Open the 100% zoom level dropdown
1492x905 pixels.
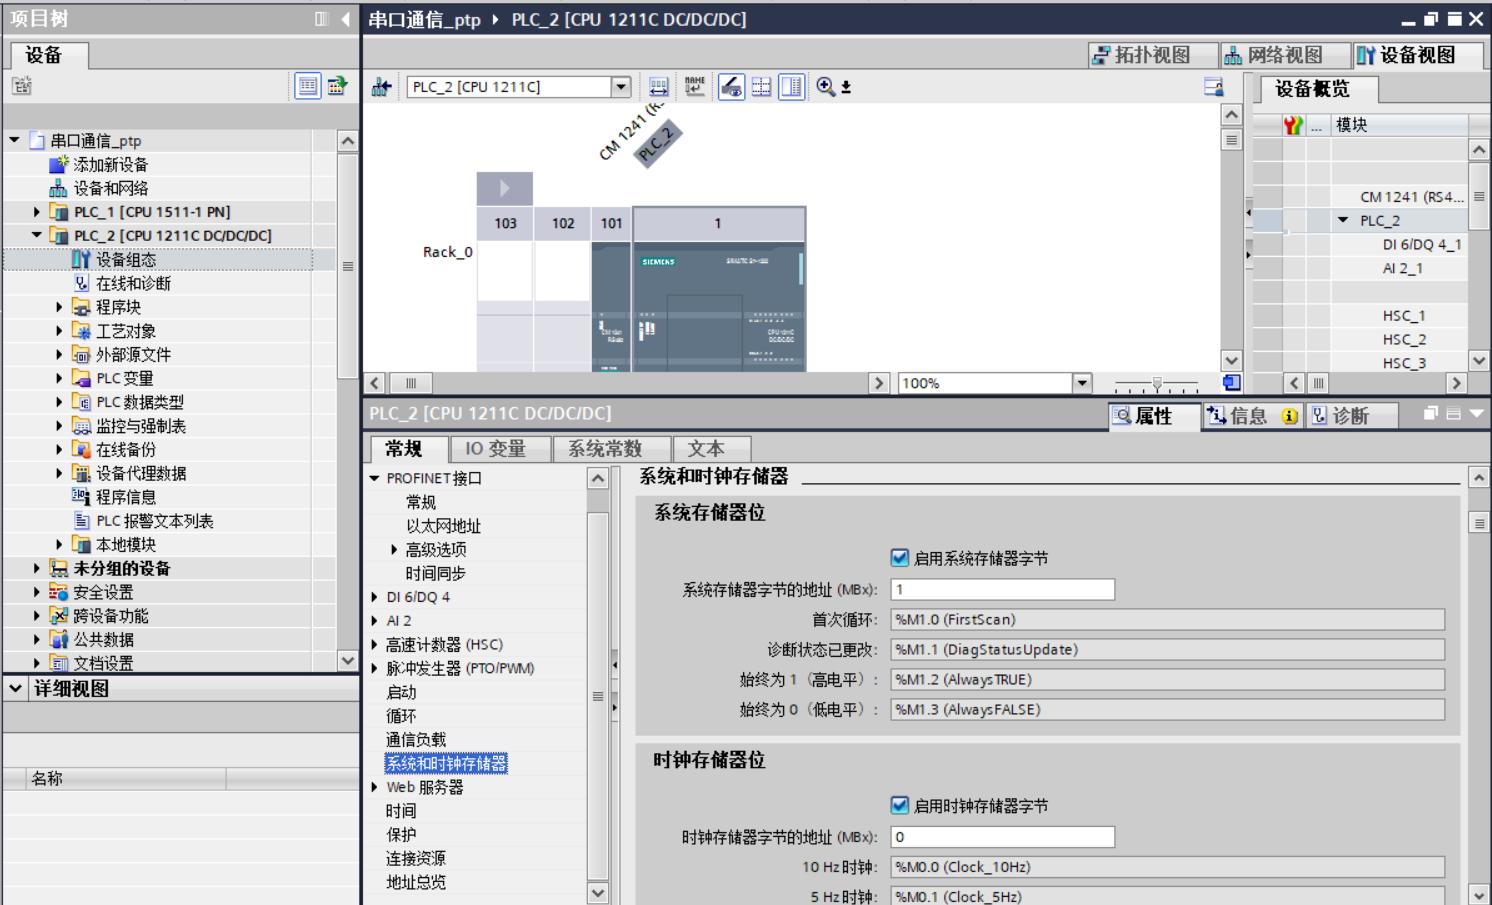(1079, 381)
